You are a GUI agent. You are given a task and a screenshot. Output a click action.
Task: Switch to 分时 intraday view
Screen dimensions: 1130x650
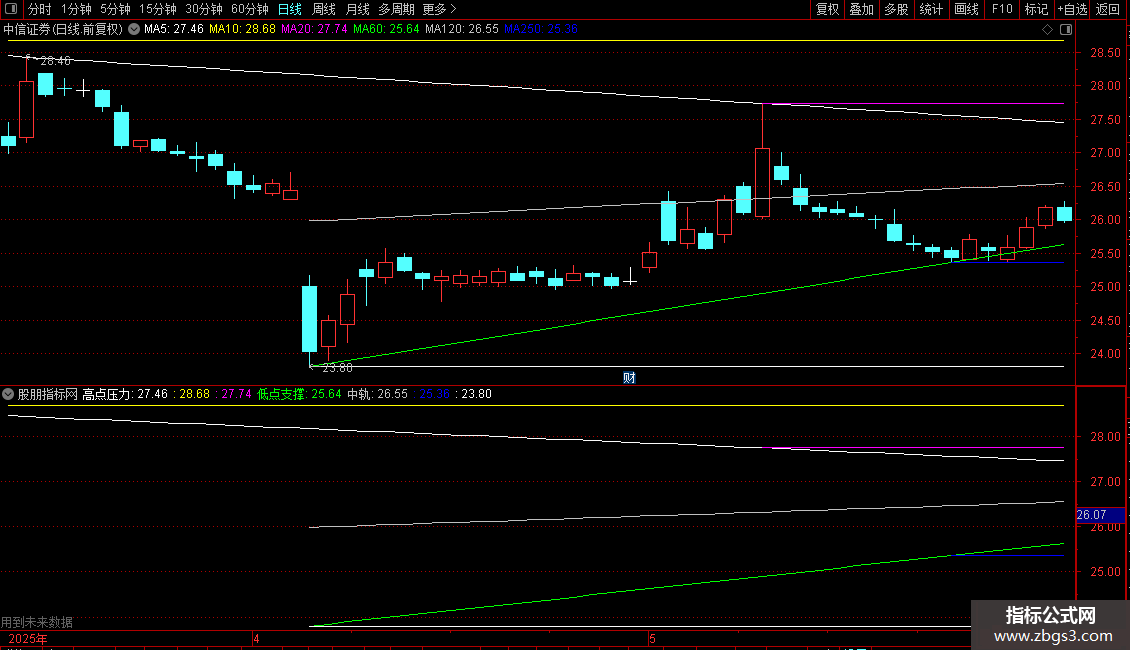tap(40, 9)
